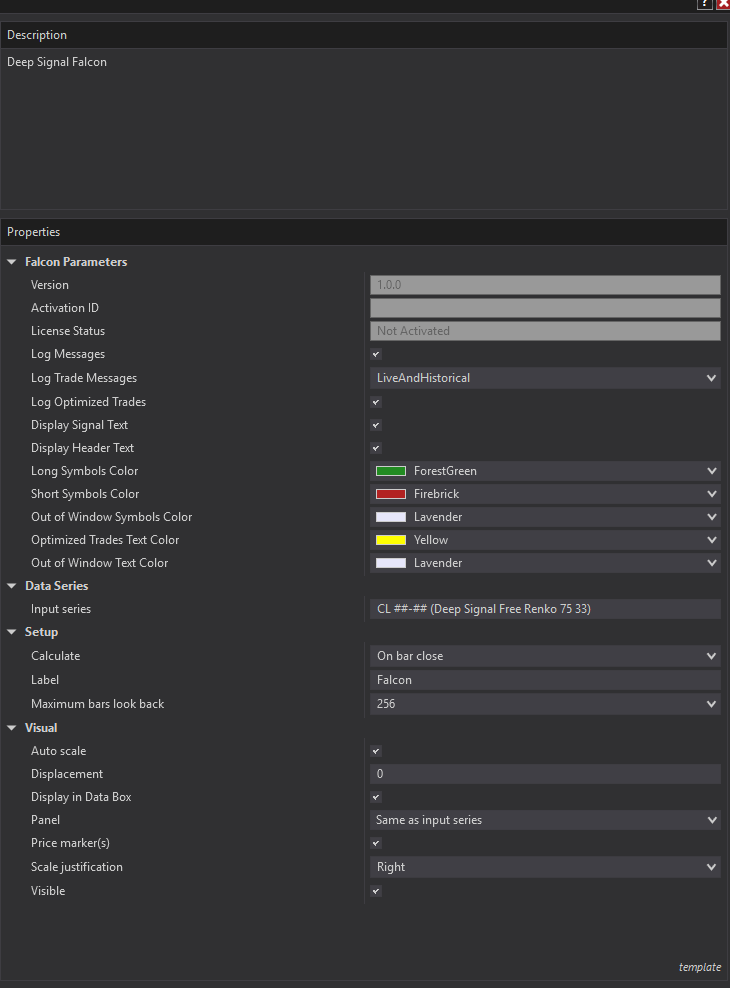Click the template link
The height and width of the screenshot is (988, 730).
click(699, 967)
